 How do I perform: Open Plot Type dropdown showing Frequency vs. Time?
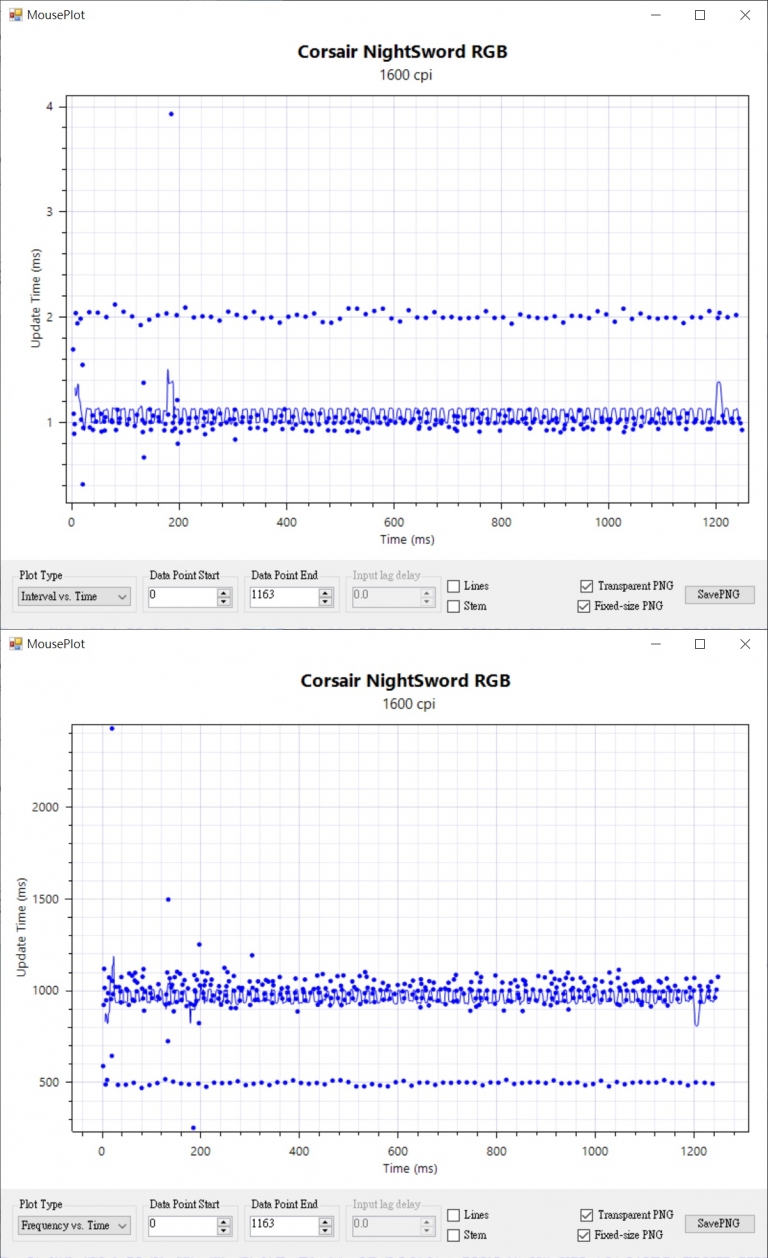75,1226
